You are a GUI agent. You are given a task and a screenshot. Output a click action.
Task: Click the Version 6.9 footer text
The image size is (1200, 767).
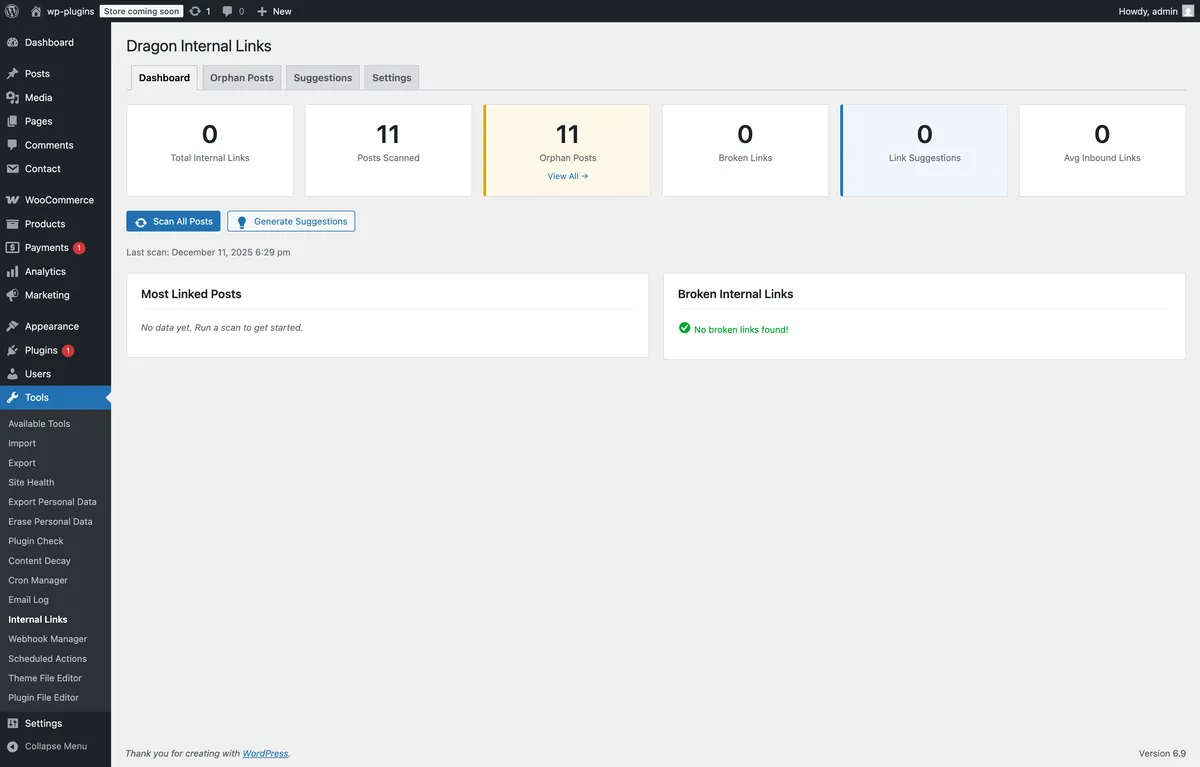[x=1162, y=753]
